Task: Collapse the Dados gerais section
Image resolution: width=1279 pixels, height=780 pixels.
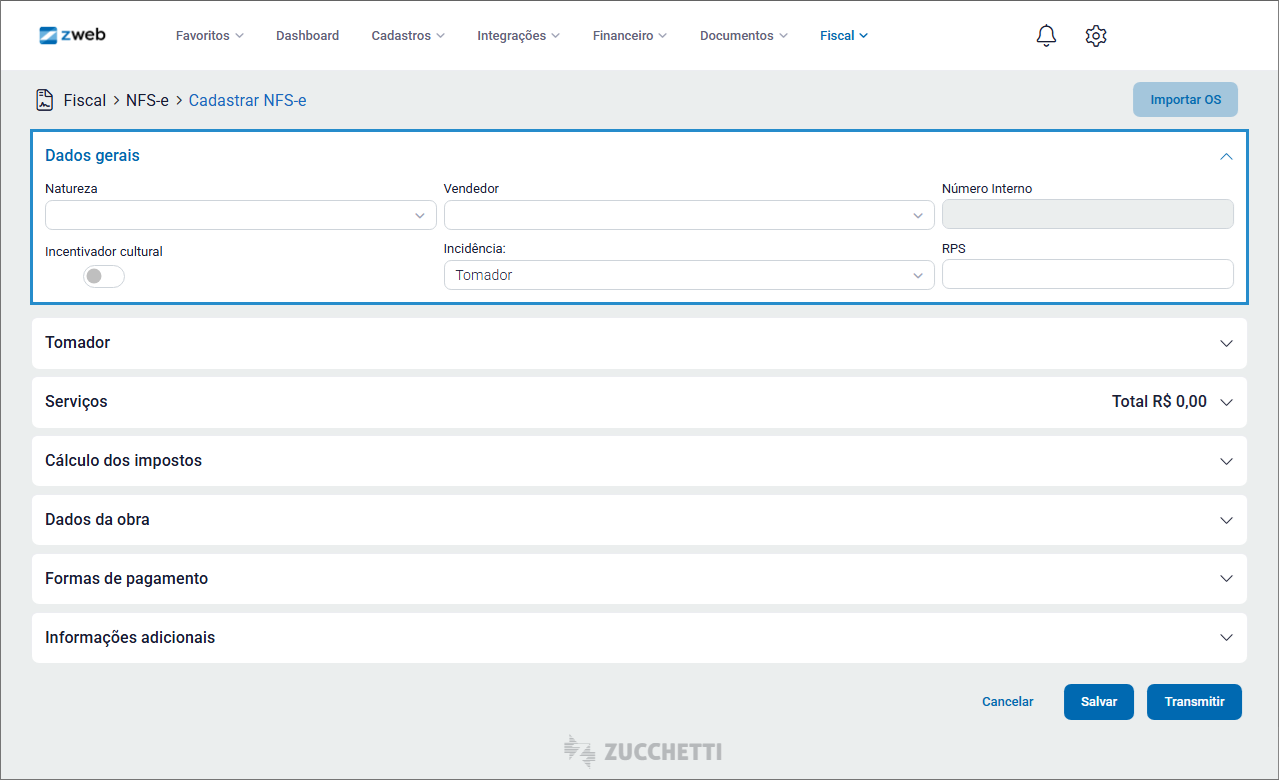Action: coord(1226,156)
